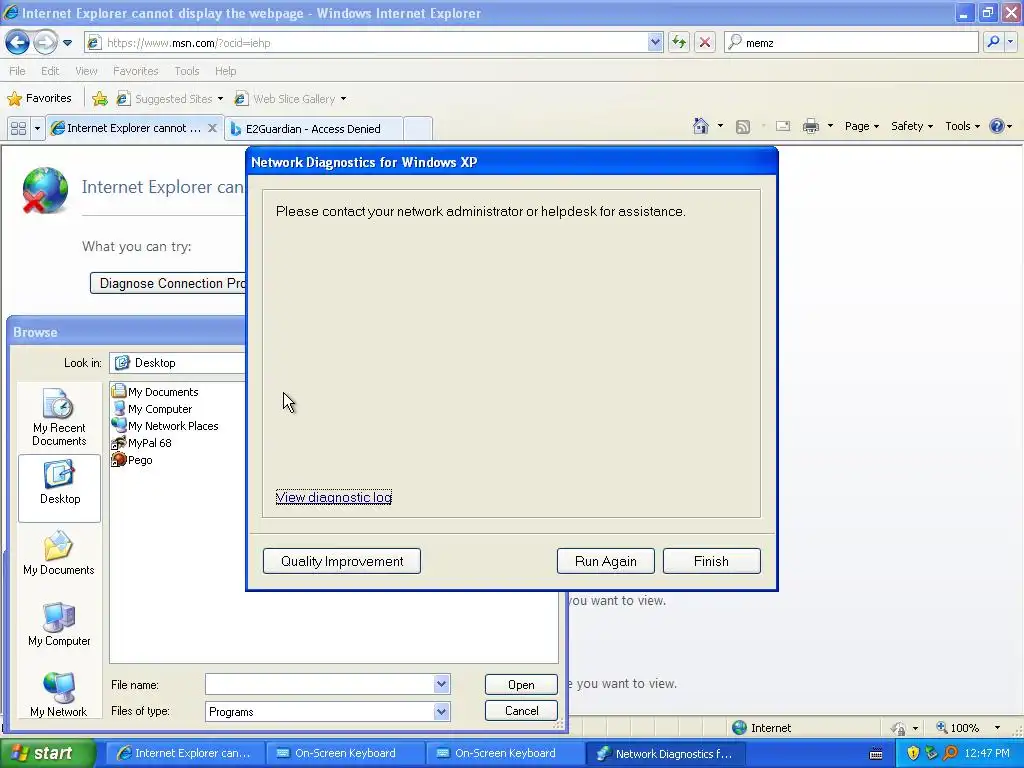
Task: Select the Pego shortcut
Action: point(133,460)
